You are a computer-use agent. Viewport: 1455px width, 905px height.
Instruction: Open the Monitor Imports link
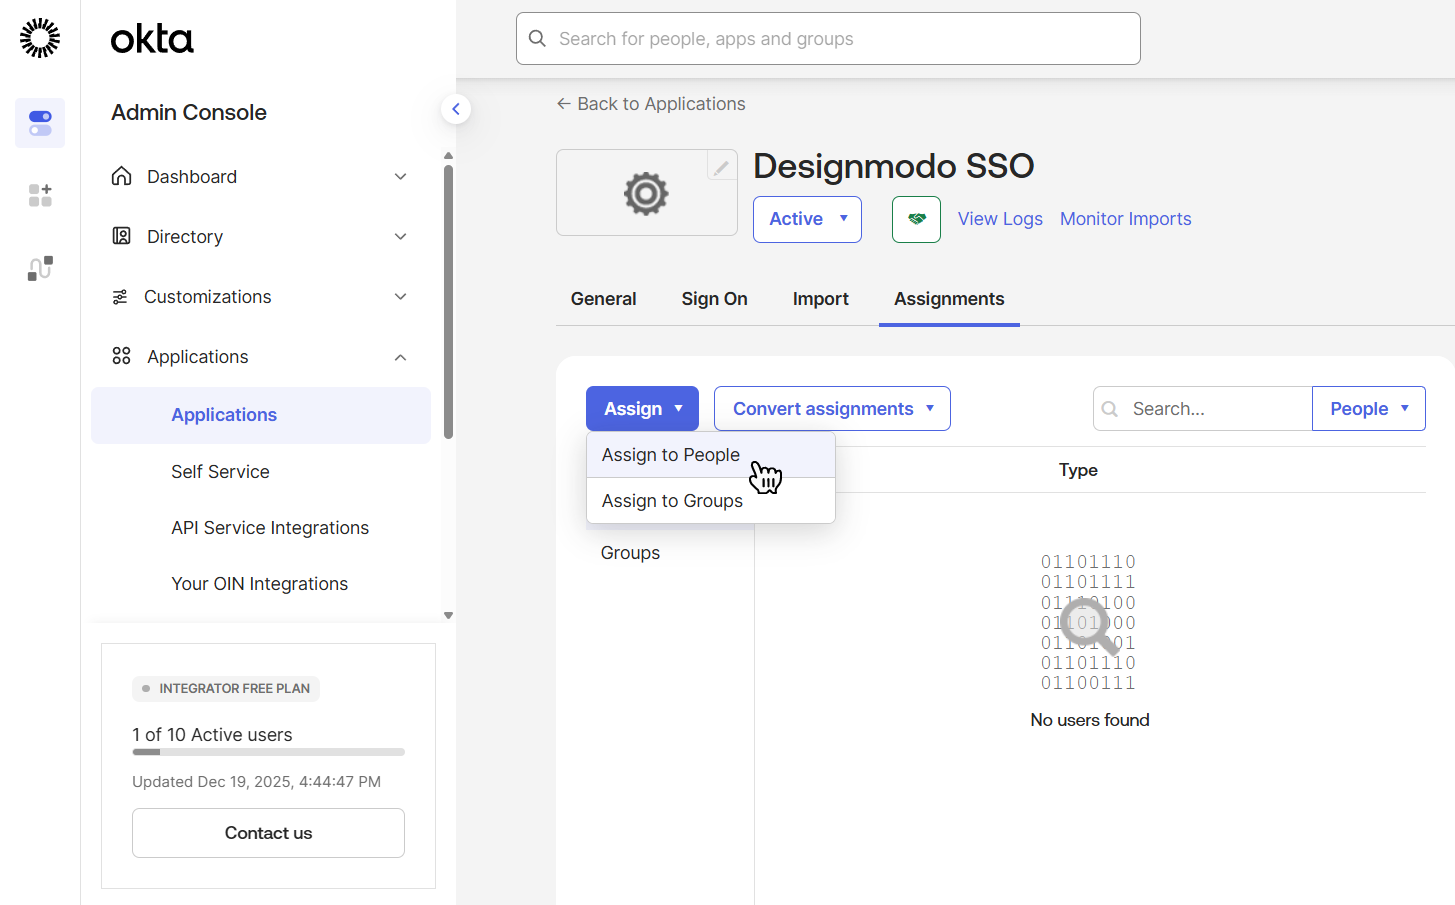pos(1125,219)
